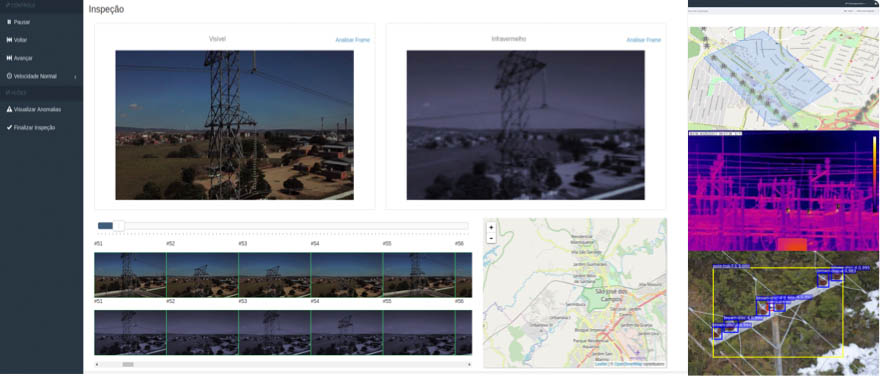The width and height of the screenshot is (890, 383).
Task: Open the OpenStreetMap attribution link
Action: click(x=627, y=364)
